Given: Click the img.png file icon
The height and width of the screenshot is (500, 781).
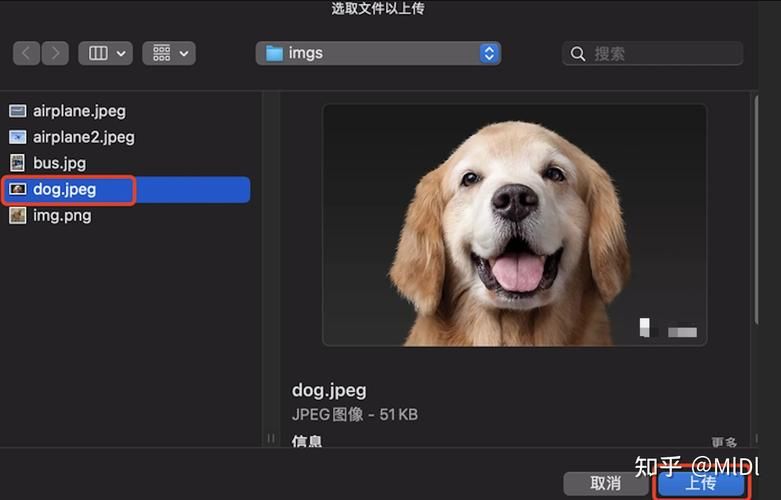Looking at the screenshot, I should (x=18, y=216).
